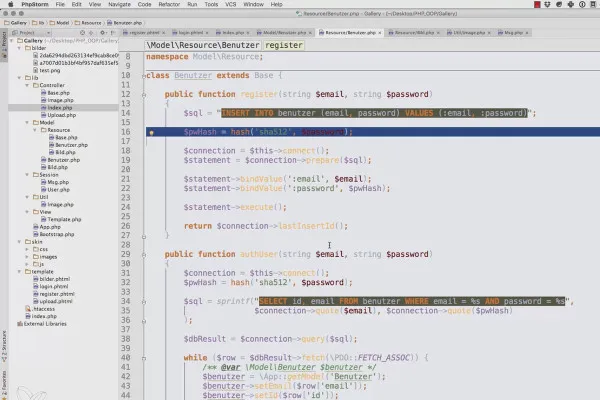Click the Model breadcrumb folder
Screen dimensions: 600x400
coord(59,23)
